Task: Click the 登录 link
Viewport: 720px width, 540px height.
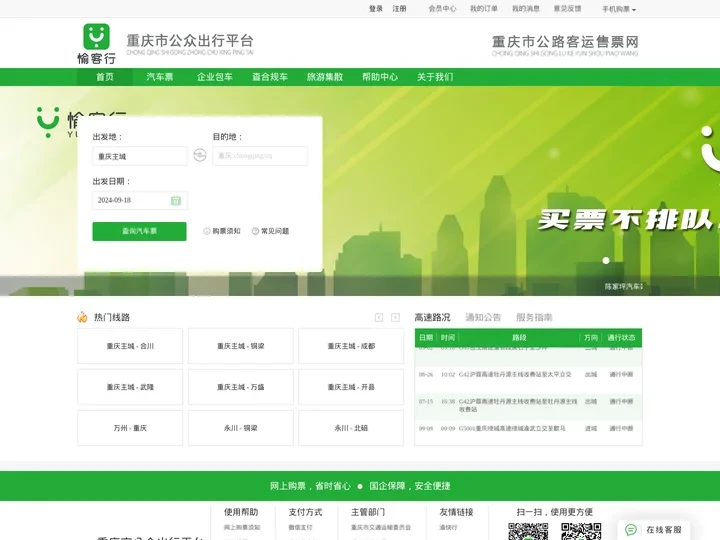Action: pos(376,9)
